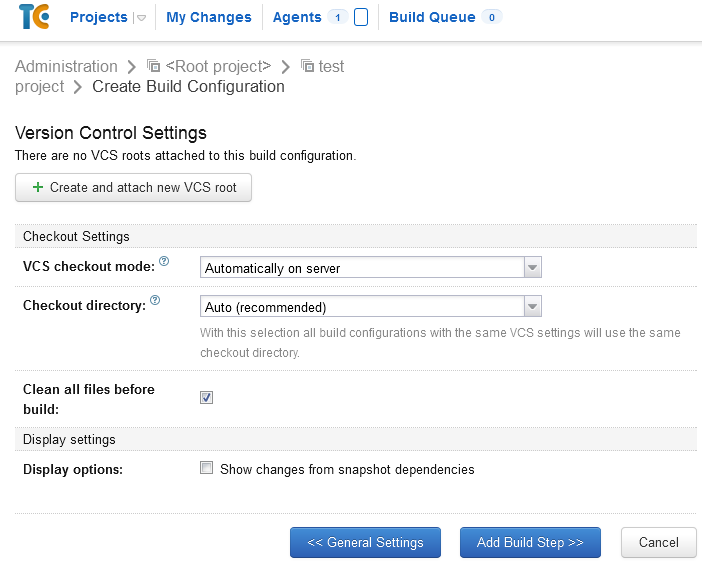Go back to General Settings

(365, 542)
